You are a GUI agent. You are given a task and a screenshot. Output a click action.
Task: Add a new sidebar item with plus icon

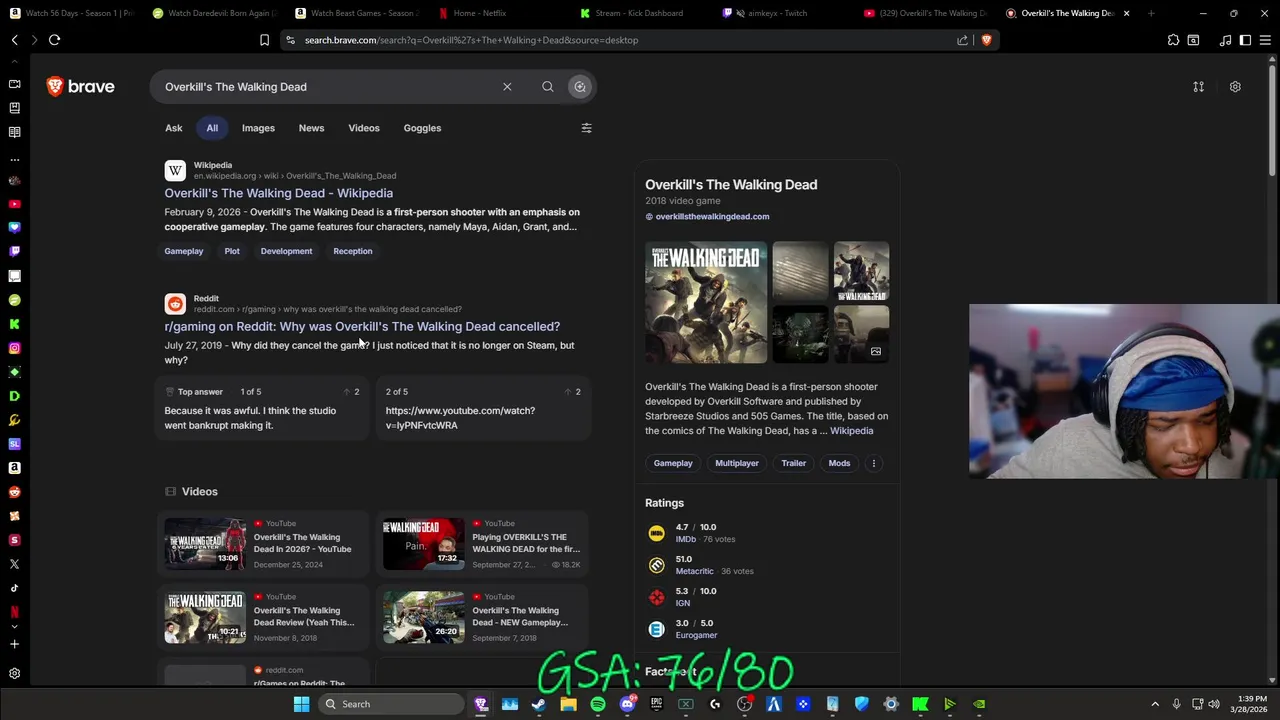(x=14, y=644)
